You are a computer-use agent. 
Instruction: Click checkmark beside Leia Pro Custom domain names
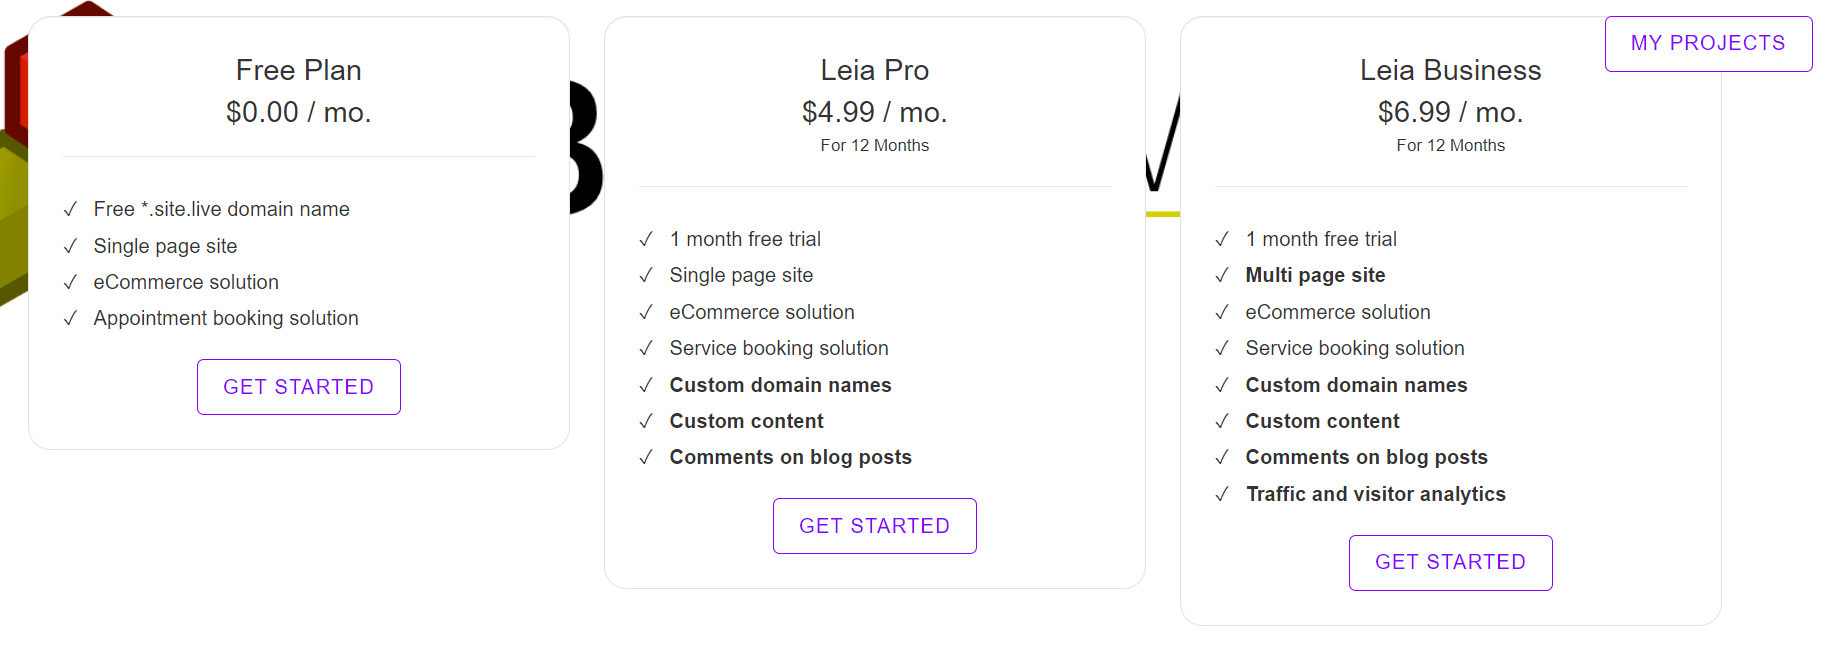(646, 385)
